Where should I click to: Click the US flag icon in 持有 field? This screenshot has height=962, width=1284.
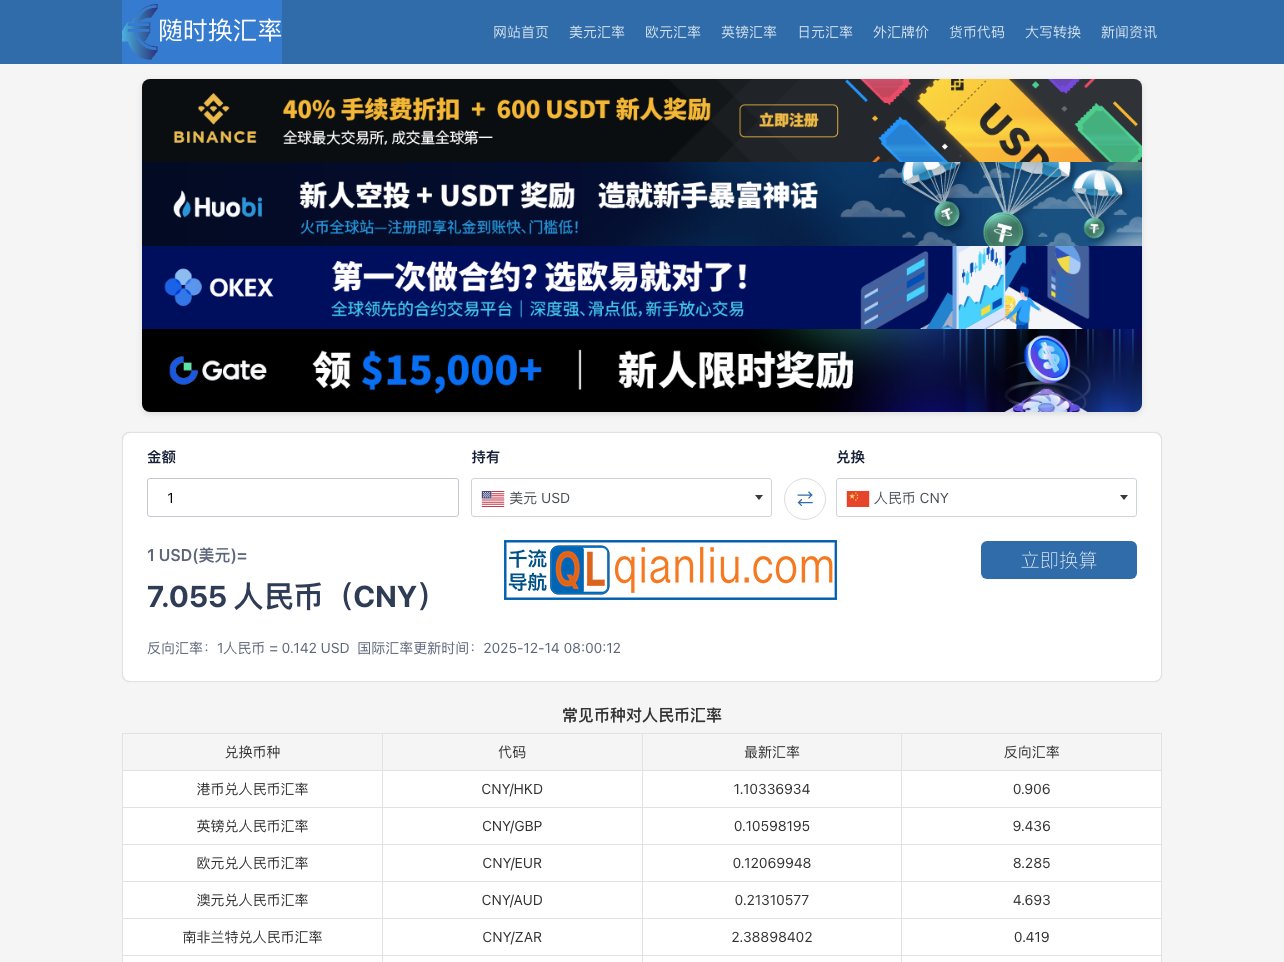[x=492, y=497]
